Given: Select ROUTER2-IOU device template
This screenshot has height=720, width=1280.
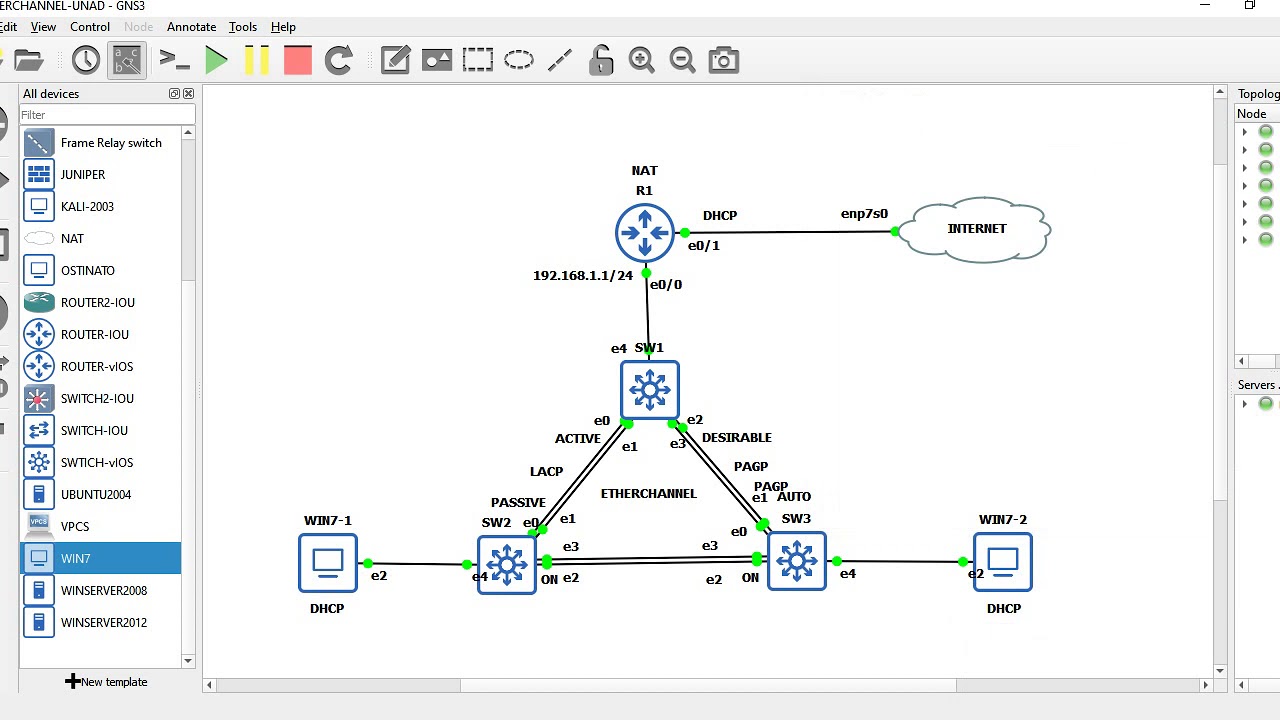Looking at the screenshot, I should point(100,303).
